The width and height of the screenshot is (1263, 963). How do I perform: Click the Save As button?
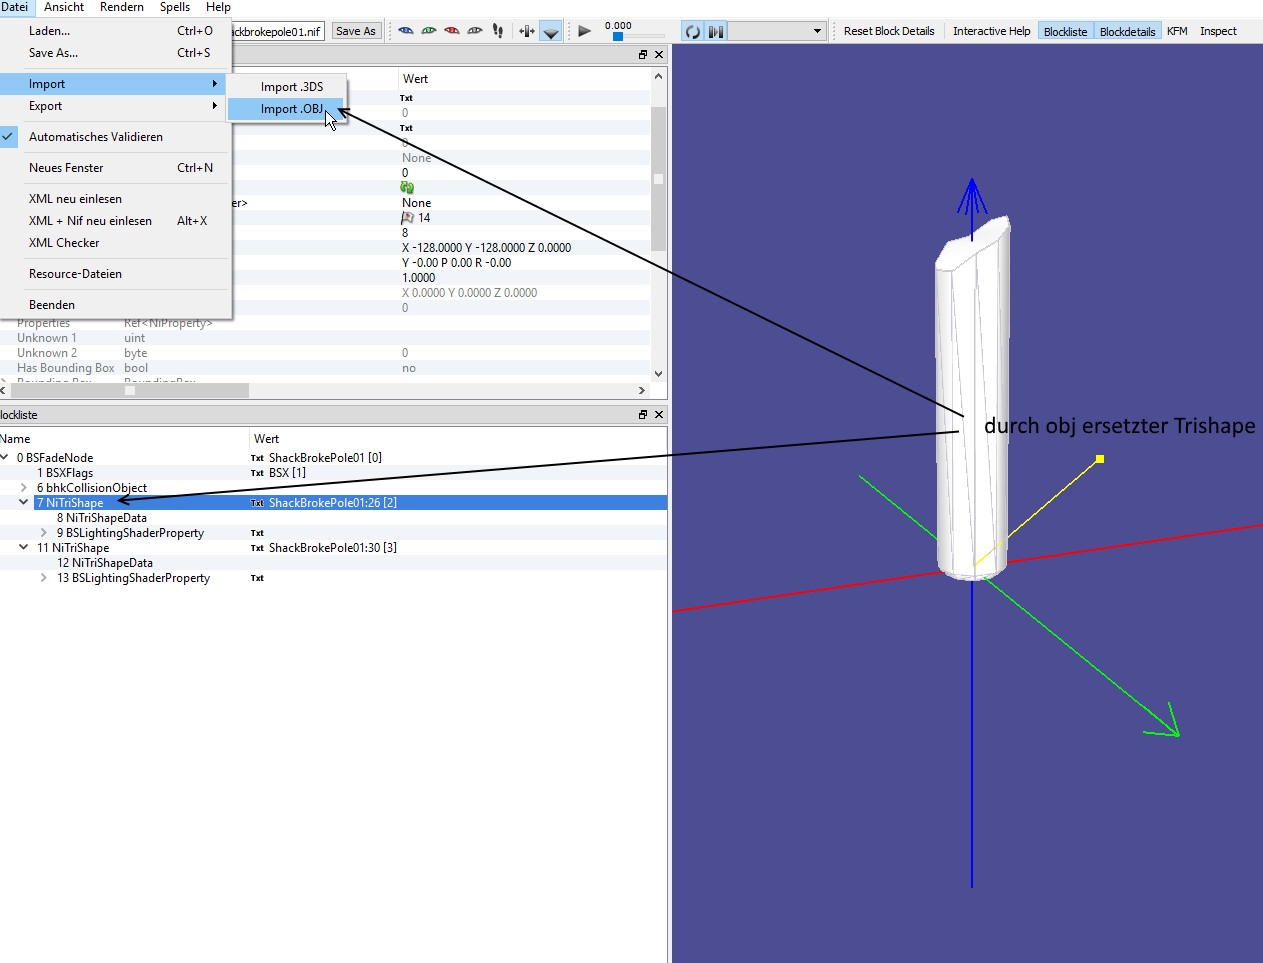tap(356, 31)
